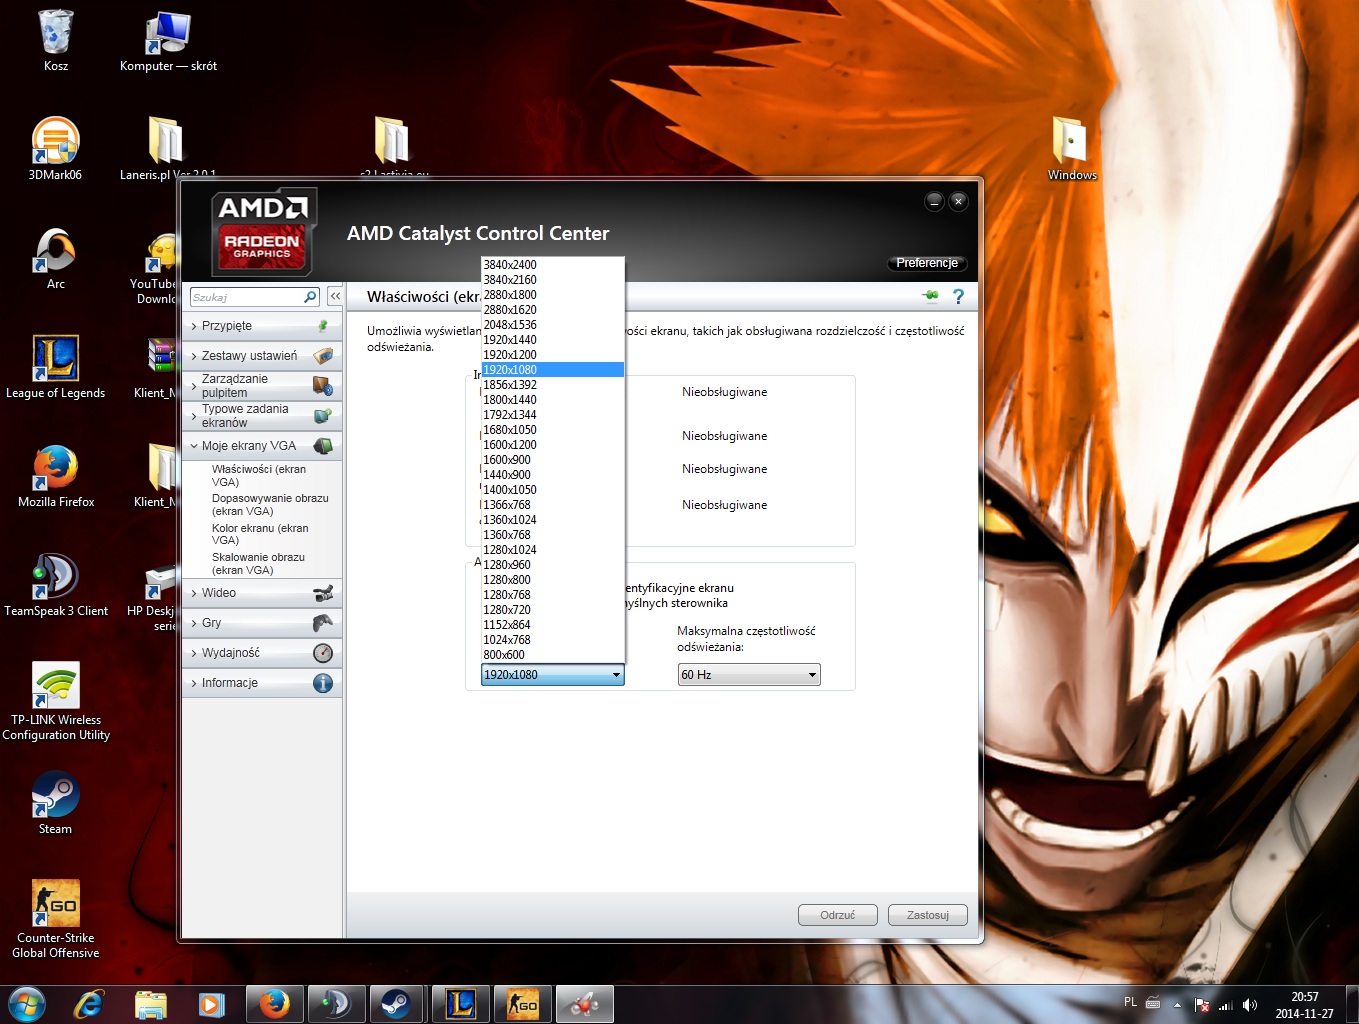Screen dimensions: 1359x1024
Task: Click the green pin icon beside the help icon
Action: (931, 296)
